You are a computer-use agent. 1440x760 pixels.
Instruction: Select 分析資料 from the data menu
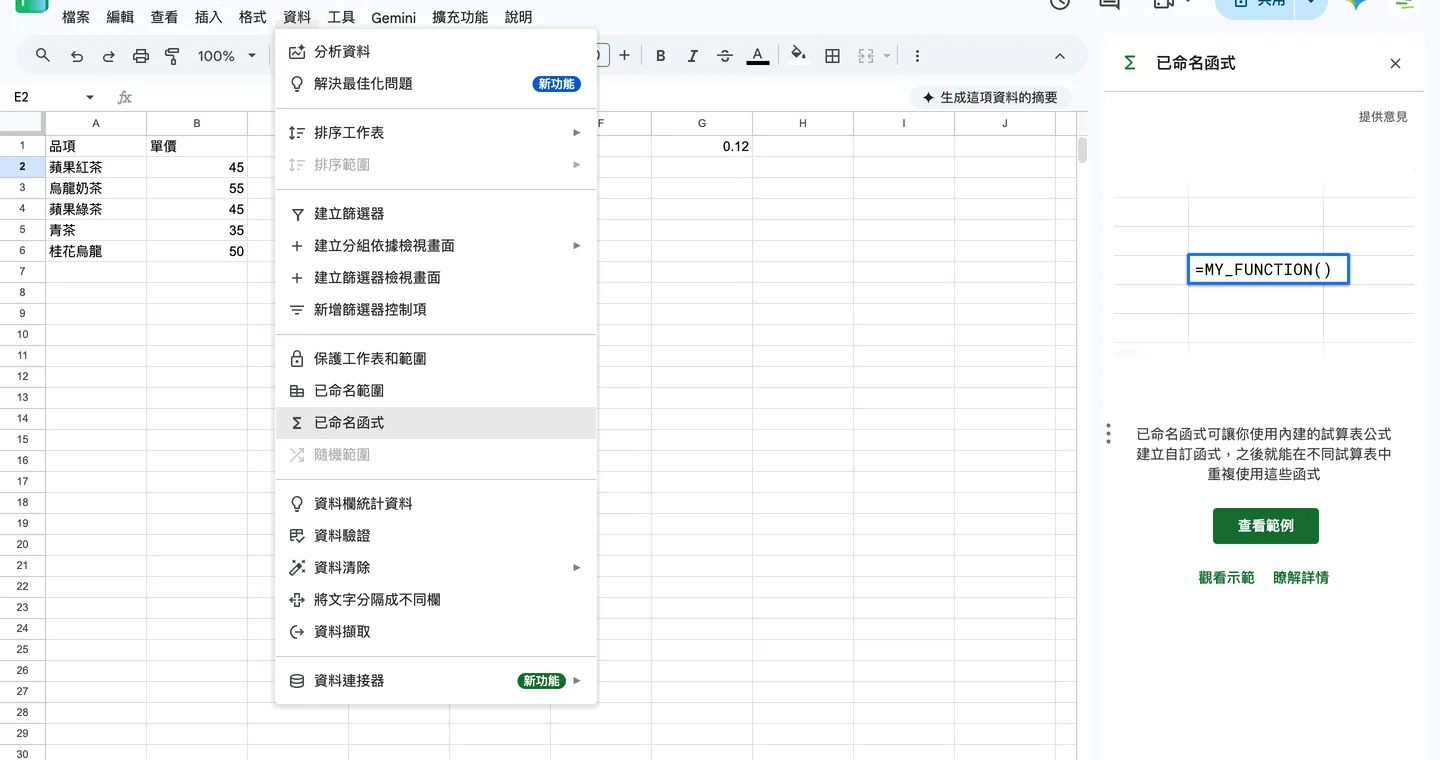(x=436, y=51)
